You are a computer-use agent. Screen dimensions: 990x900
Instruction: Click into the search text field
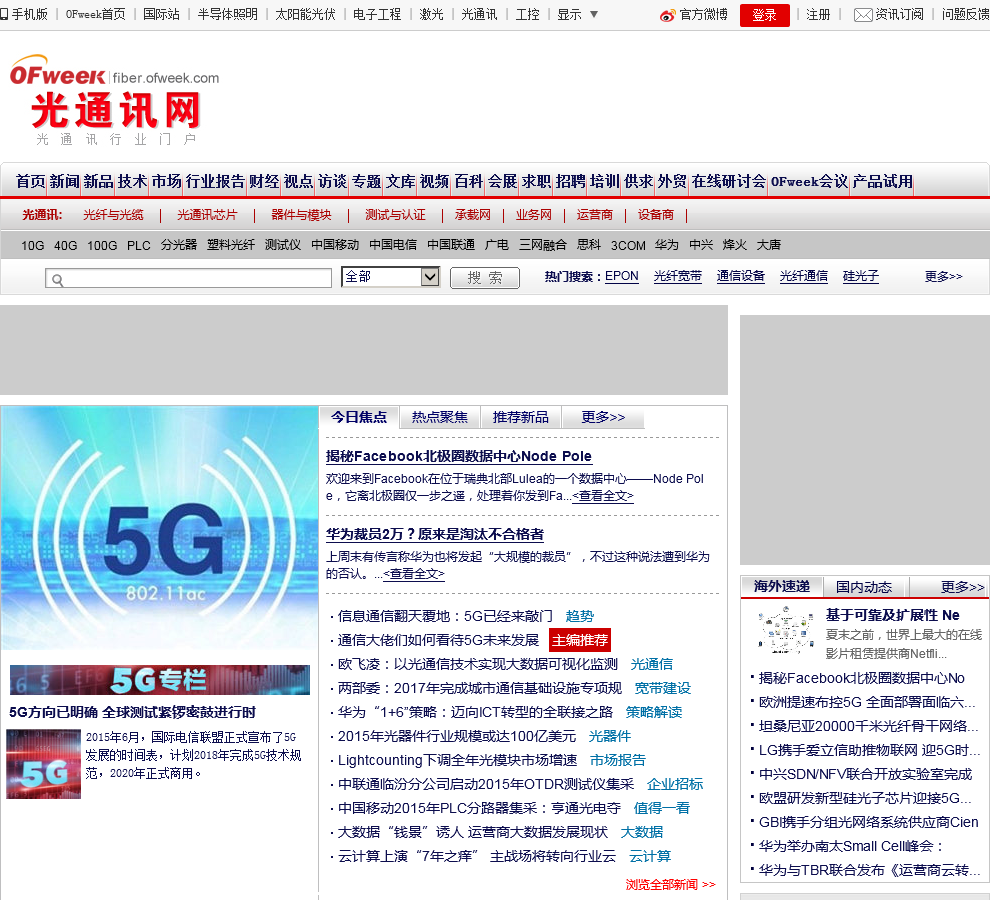(188, 279)
